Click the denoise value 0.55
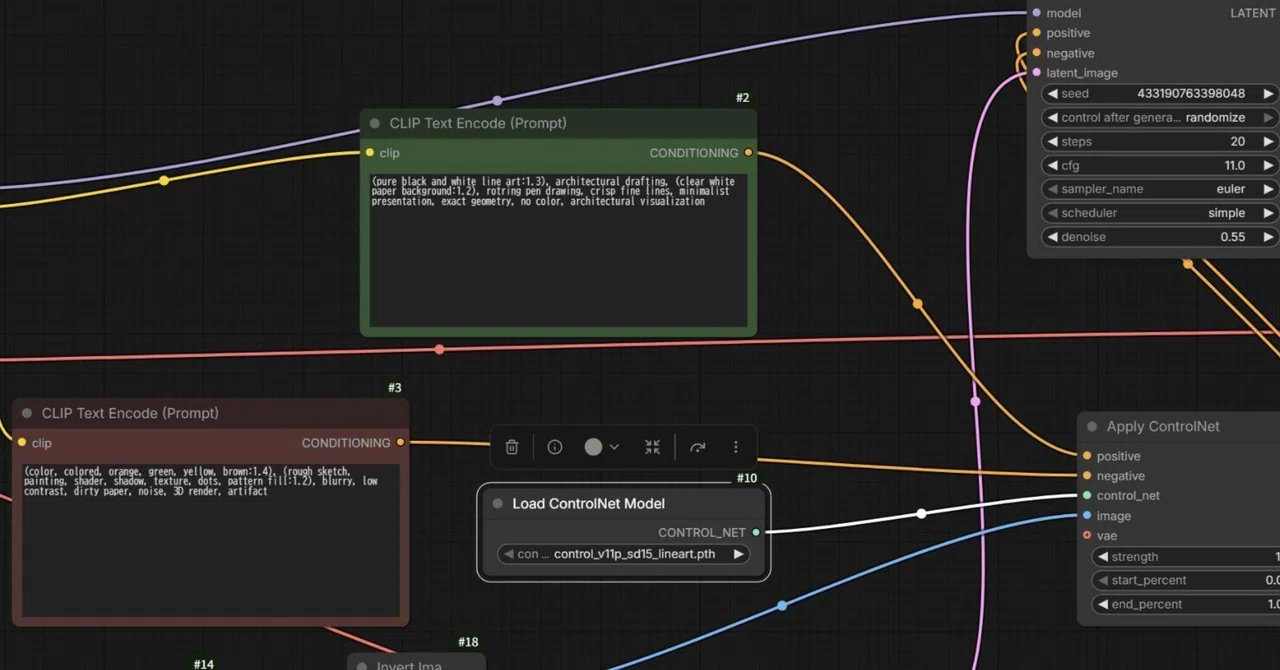The width and height of the screenshot is (1280, 670). click(x=1233, y=237)
